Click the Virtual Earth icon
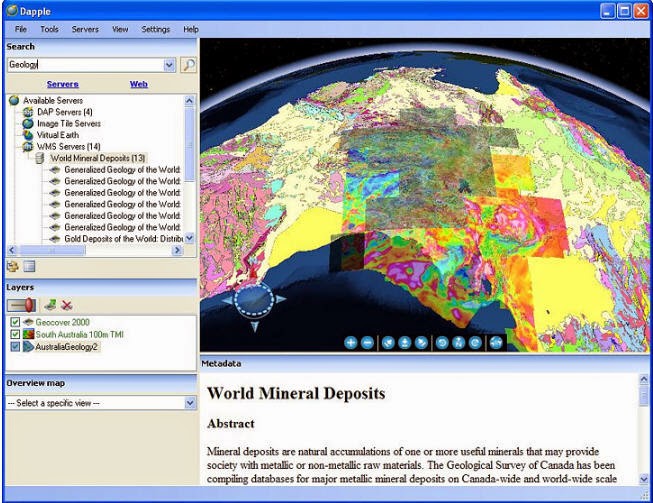The width and height of the screenshot is (653, 503). (28, 135)
